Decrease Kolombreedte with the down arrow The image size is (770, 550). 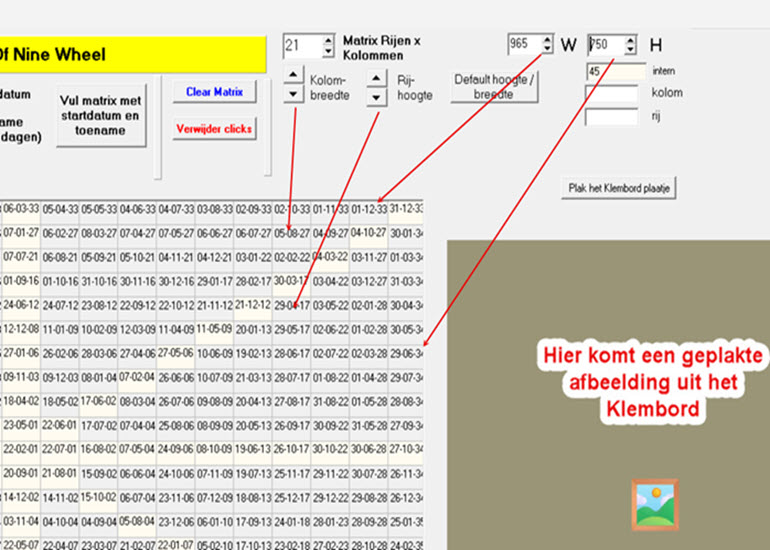point(291,95)
